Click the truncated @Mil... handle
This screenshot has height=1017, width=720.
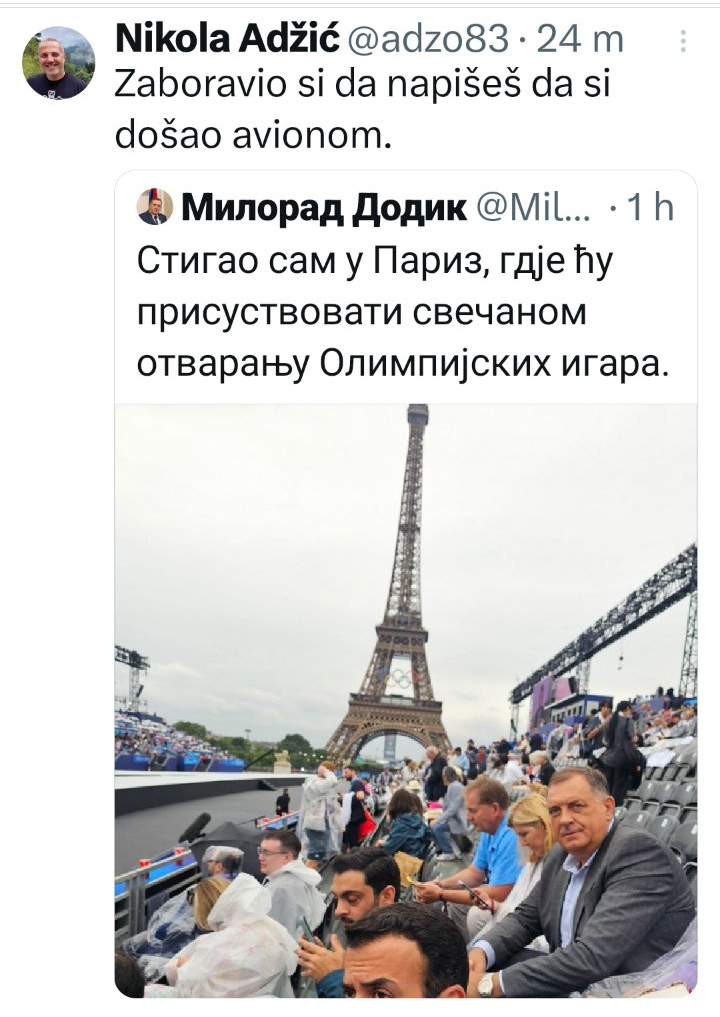tap(533, 208)
